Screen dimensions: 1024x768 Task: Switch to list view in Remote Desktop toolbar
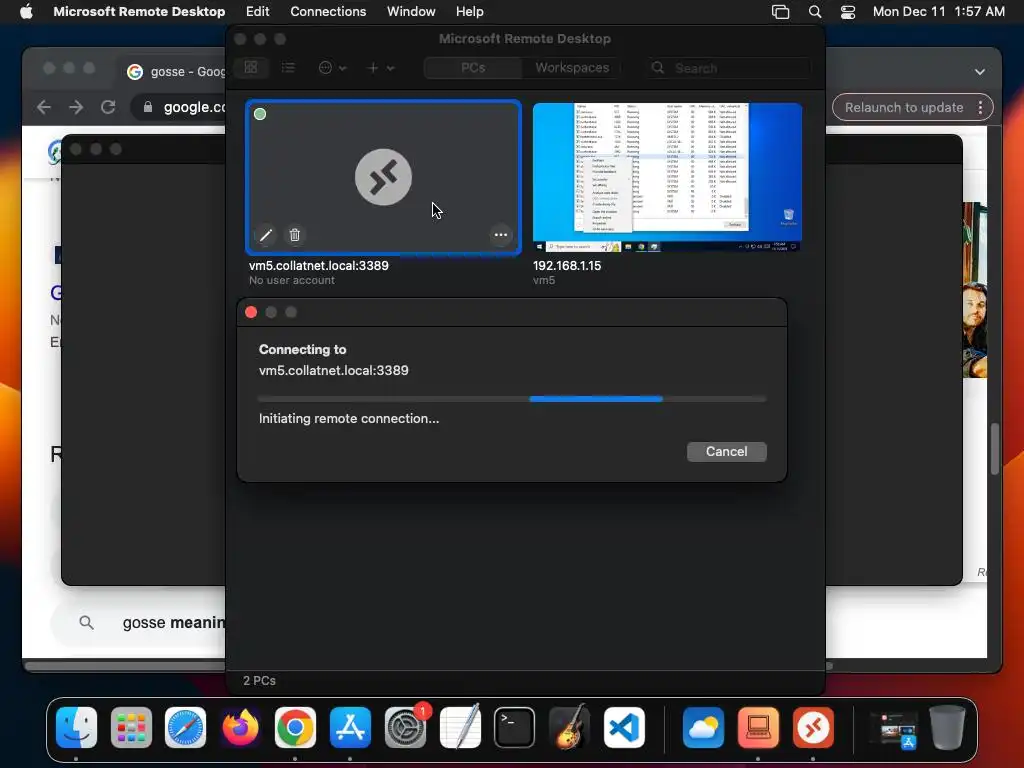click(288, 67)
